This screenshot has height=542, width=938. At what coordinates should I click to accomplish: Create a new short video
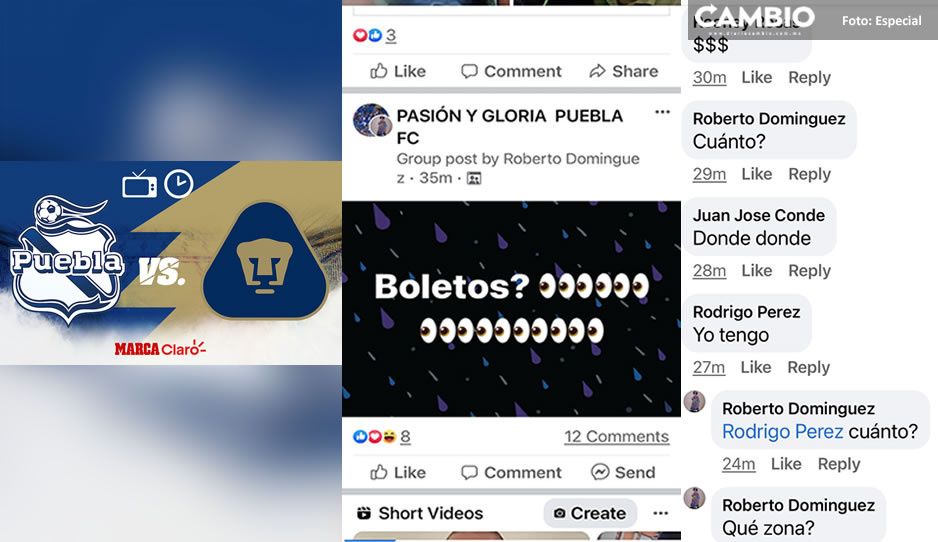tap(590, 513)
